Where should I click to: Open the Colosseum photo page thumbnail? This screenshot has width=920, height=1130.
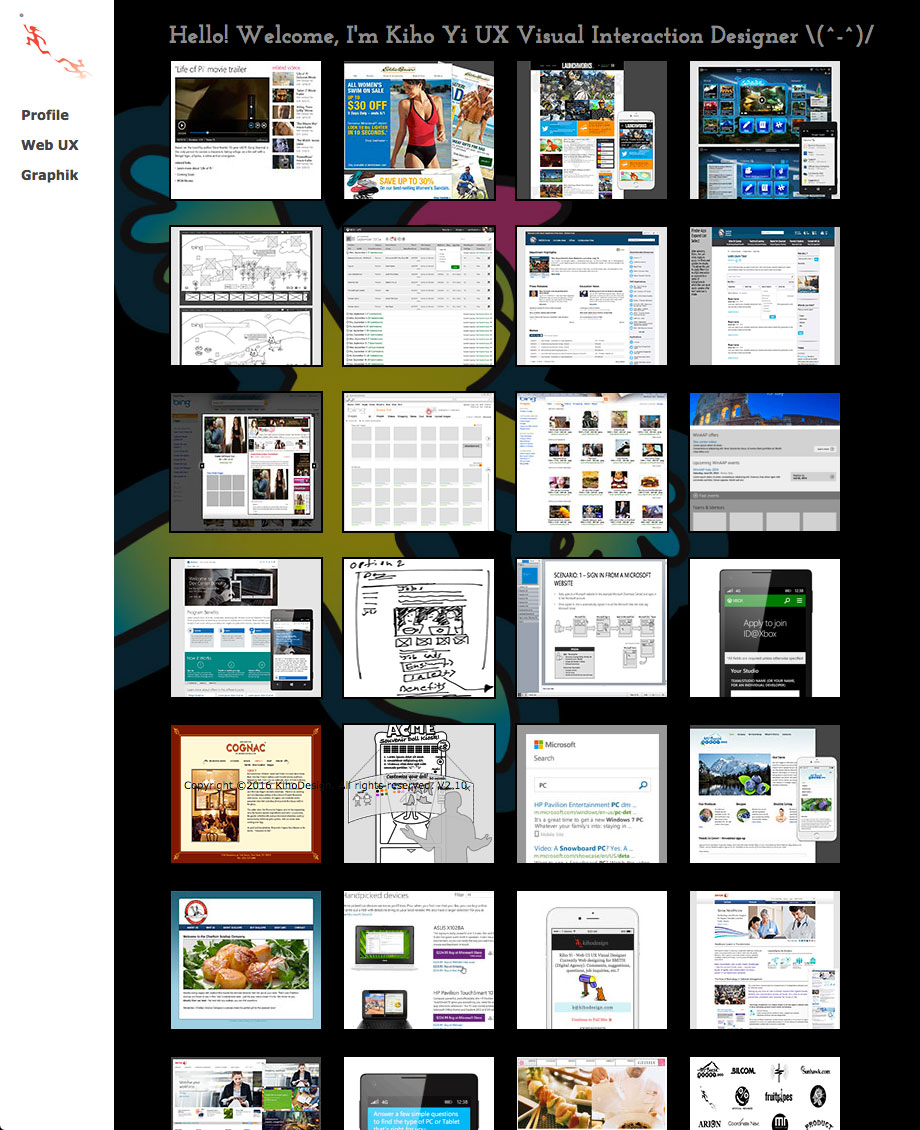764,462
